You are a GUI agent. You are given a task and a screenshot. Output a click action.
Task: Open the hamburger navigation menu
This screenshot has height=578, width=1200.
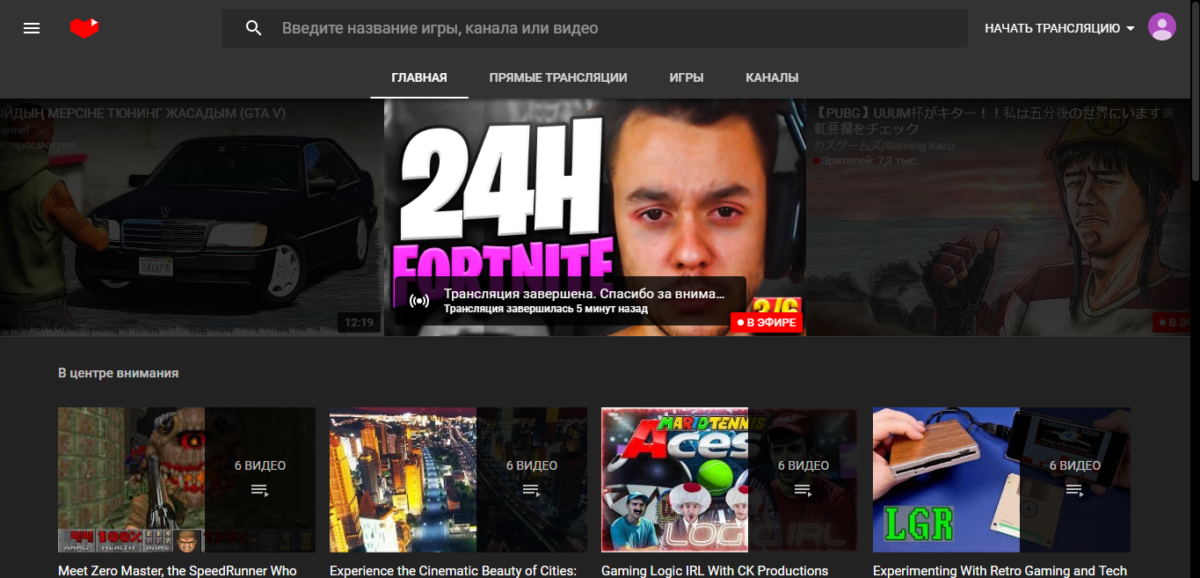[32, 28]
